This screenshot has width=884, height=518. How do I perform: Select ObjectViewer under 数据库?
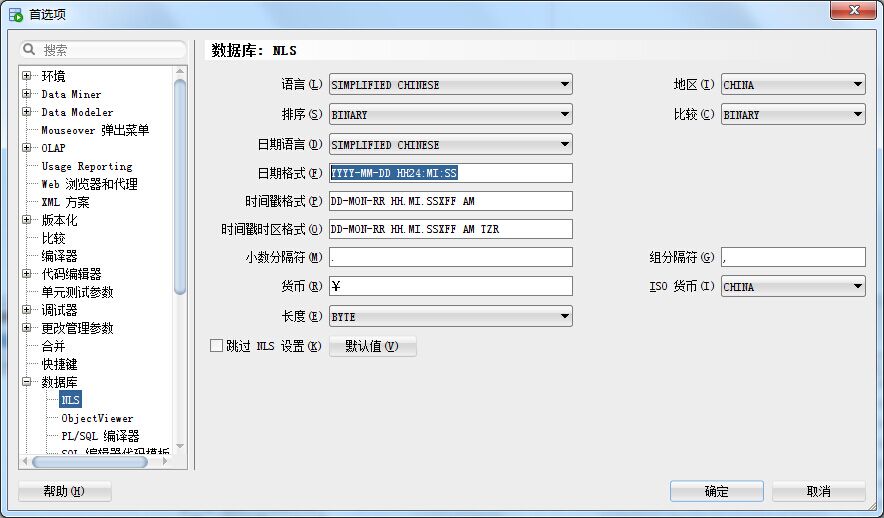98,418
